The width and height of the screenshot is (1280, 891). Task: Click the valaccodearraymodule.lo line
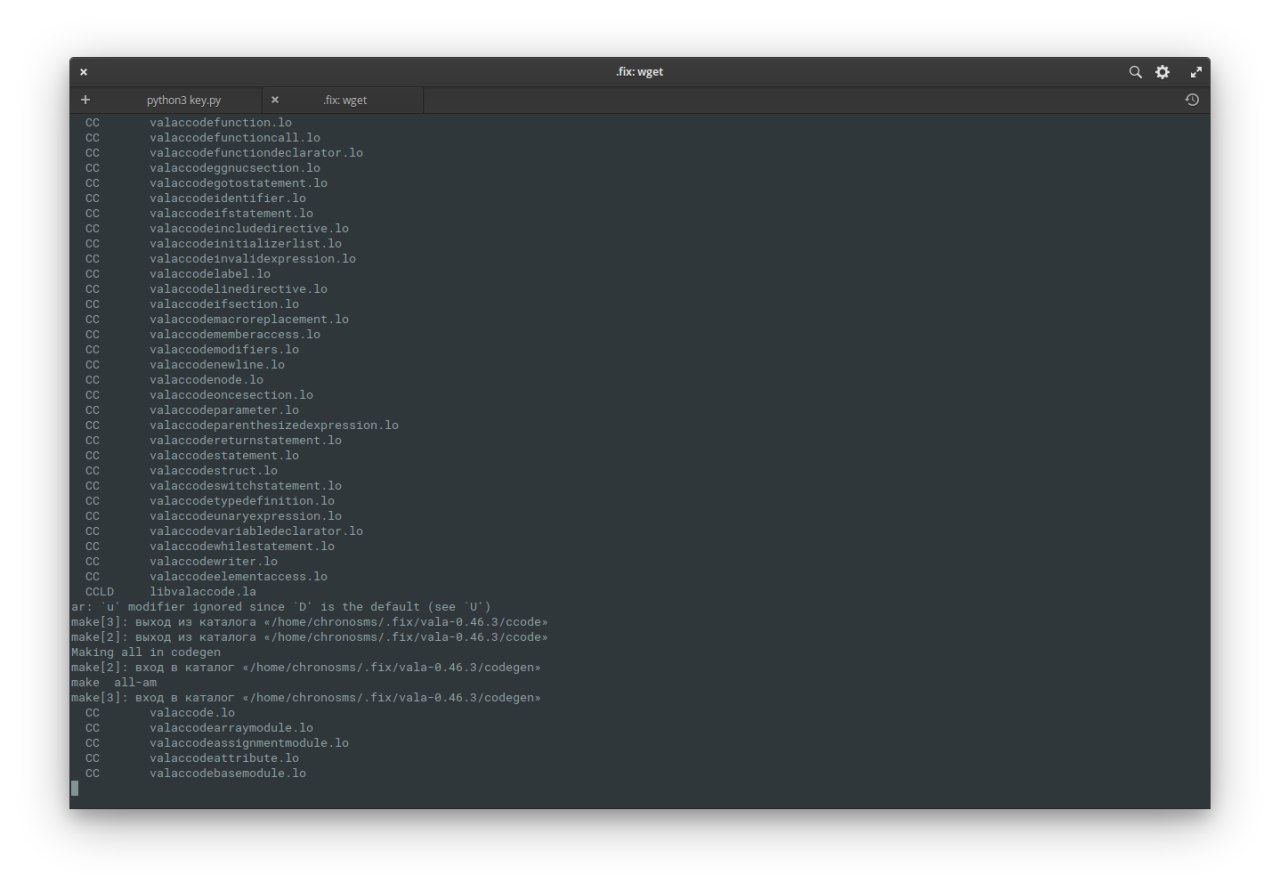coord(199,728)
